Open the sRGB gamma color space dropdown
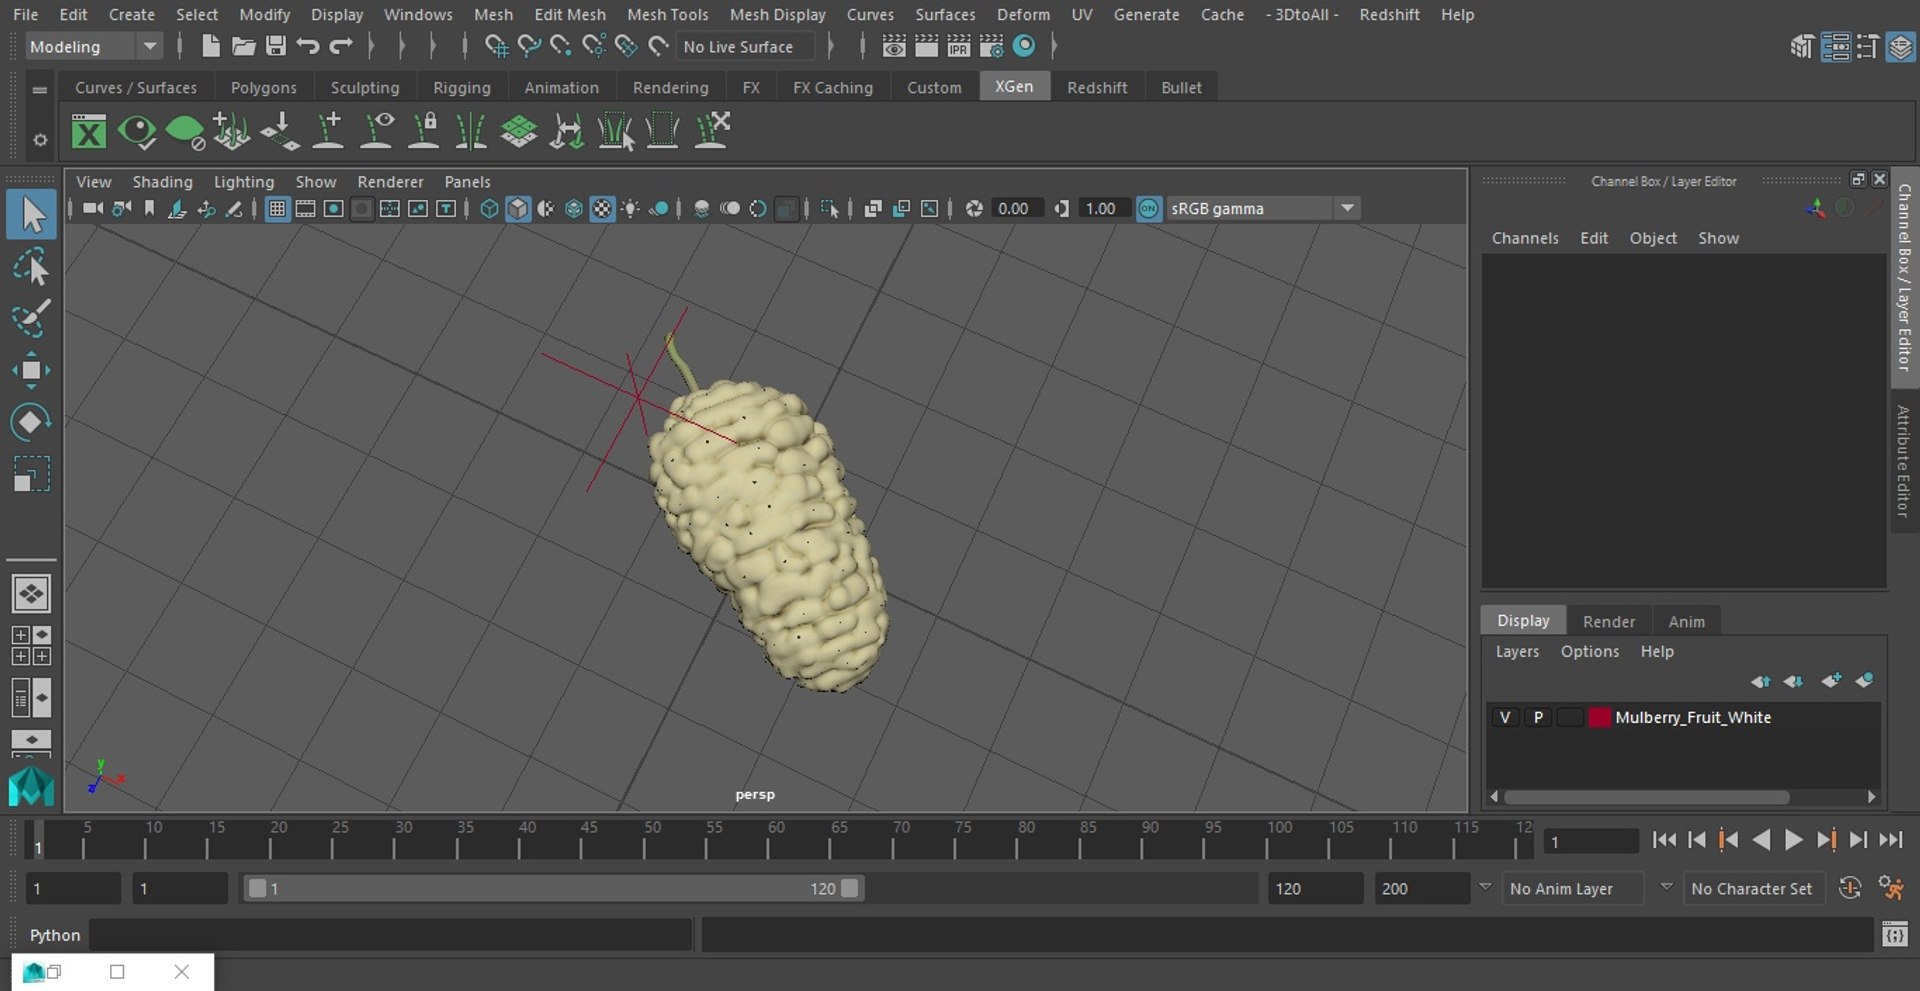 coord(1262,209)
